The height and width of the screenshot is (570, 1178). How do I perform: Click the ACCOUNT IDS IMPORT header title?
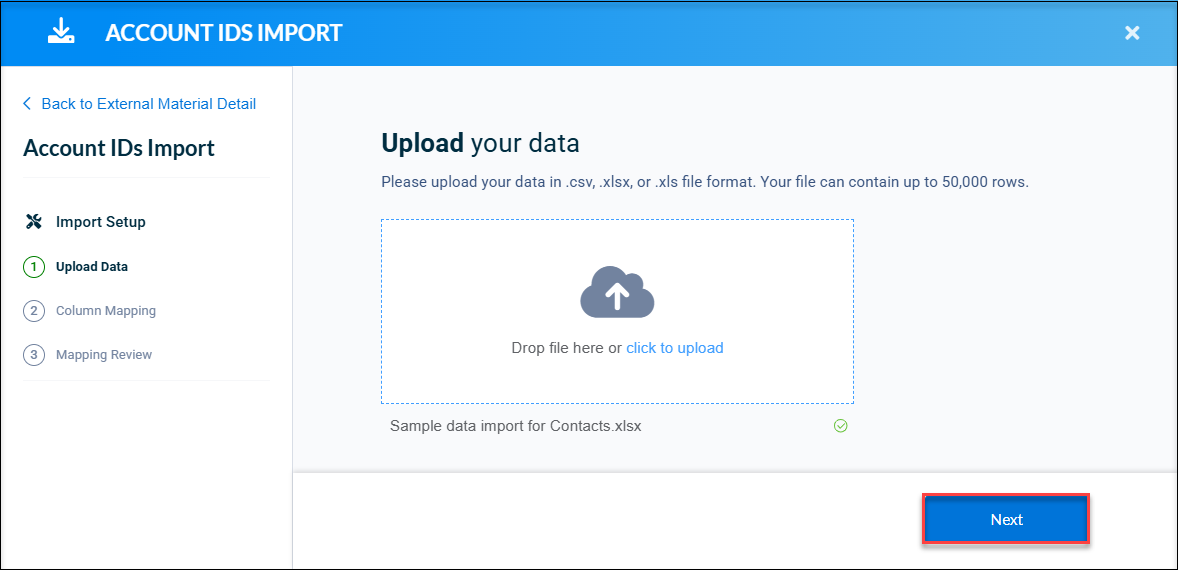click(x=224, y=32)
